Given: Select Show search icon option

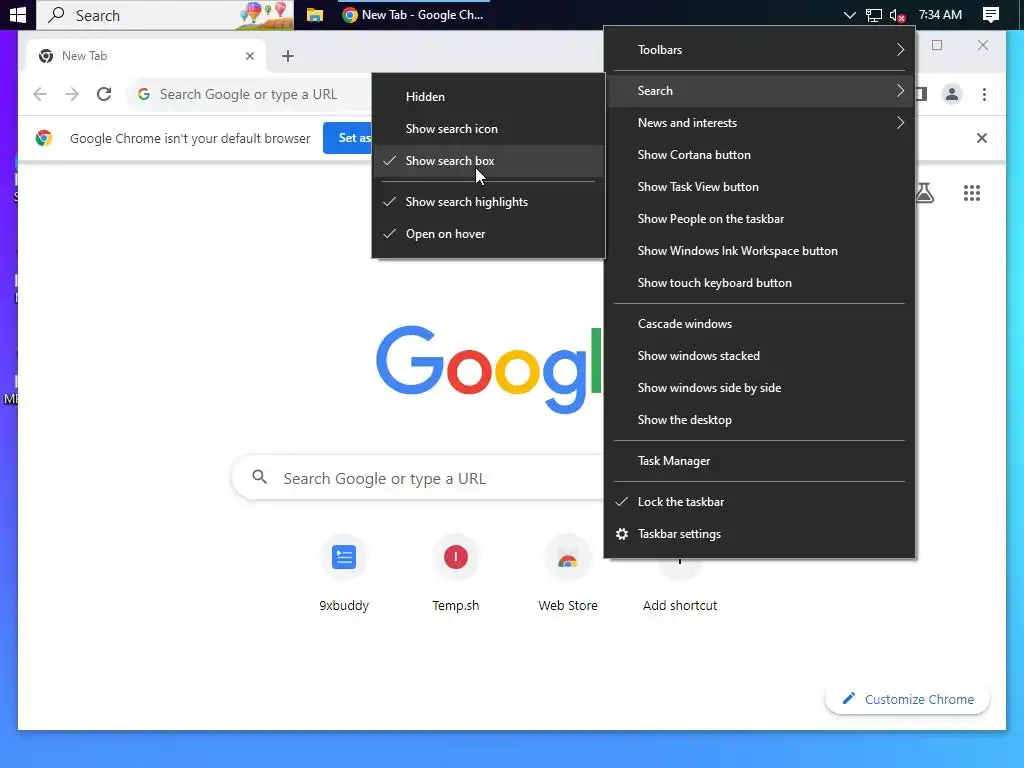Looking at the screenshot, I should pyautogui.click(x=488, y=129).
